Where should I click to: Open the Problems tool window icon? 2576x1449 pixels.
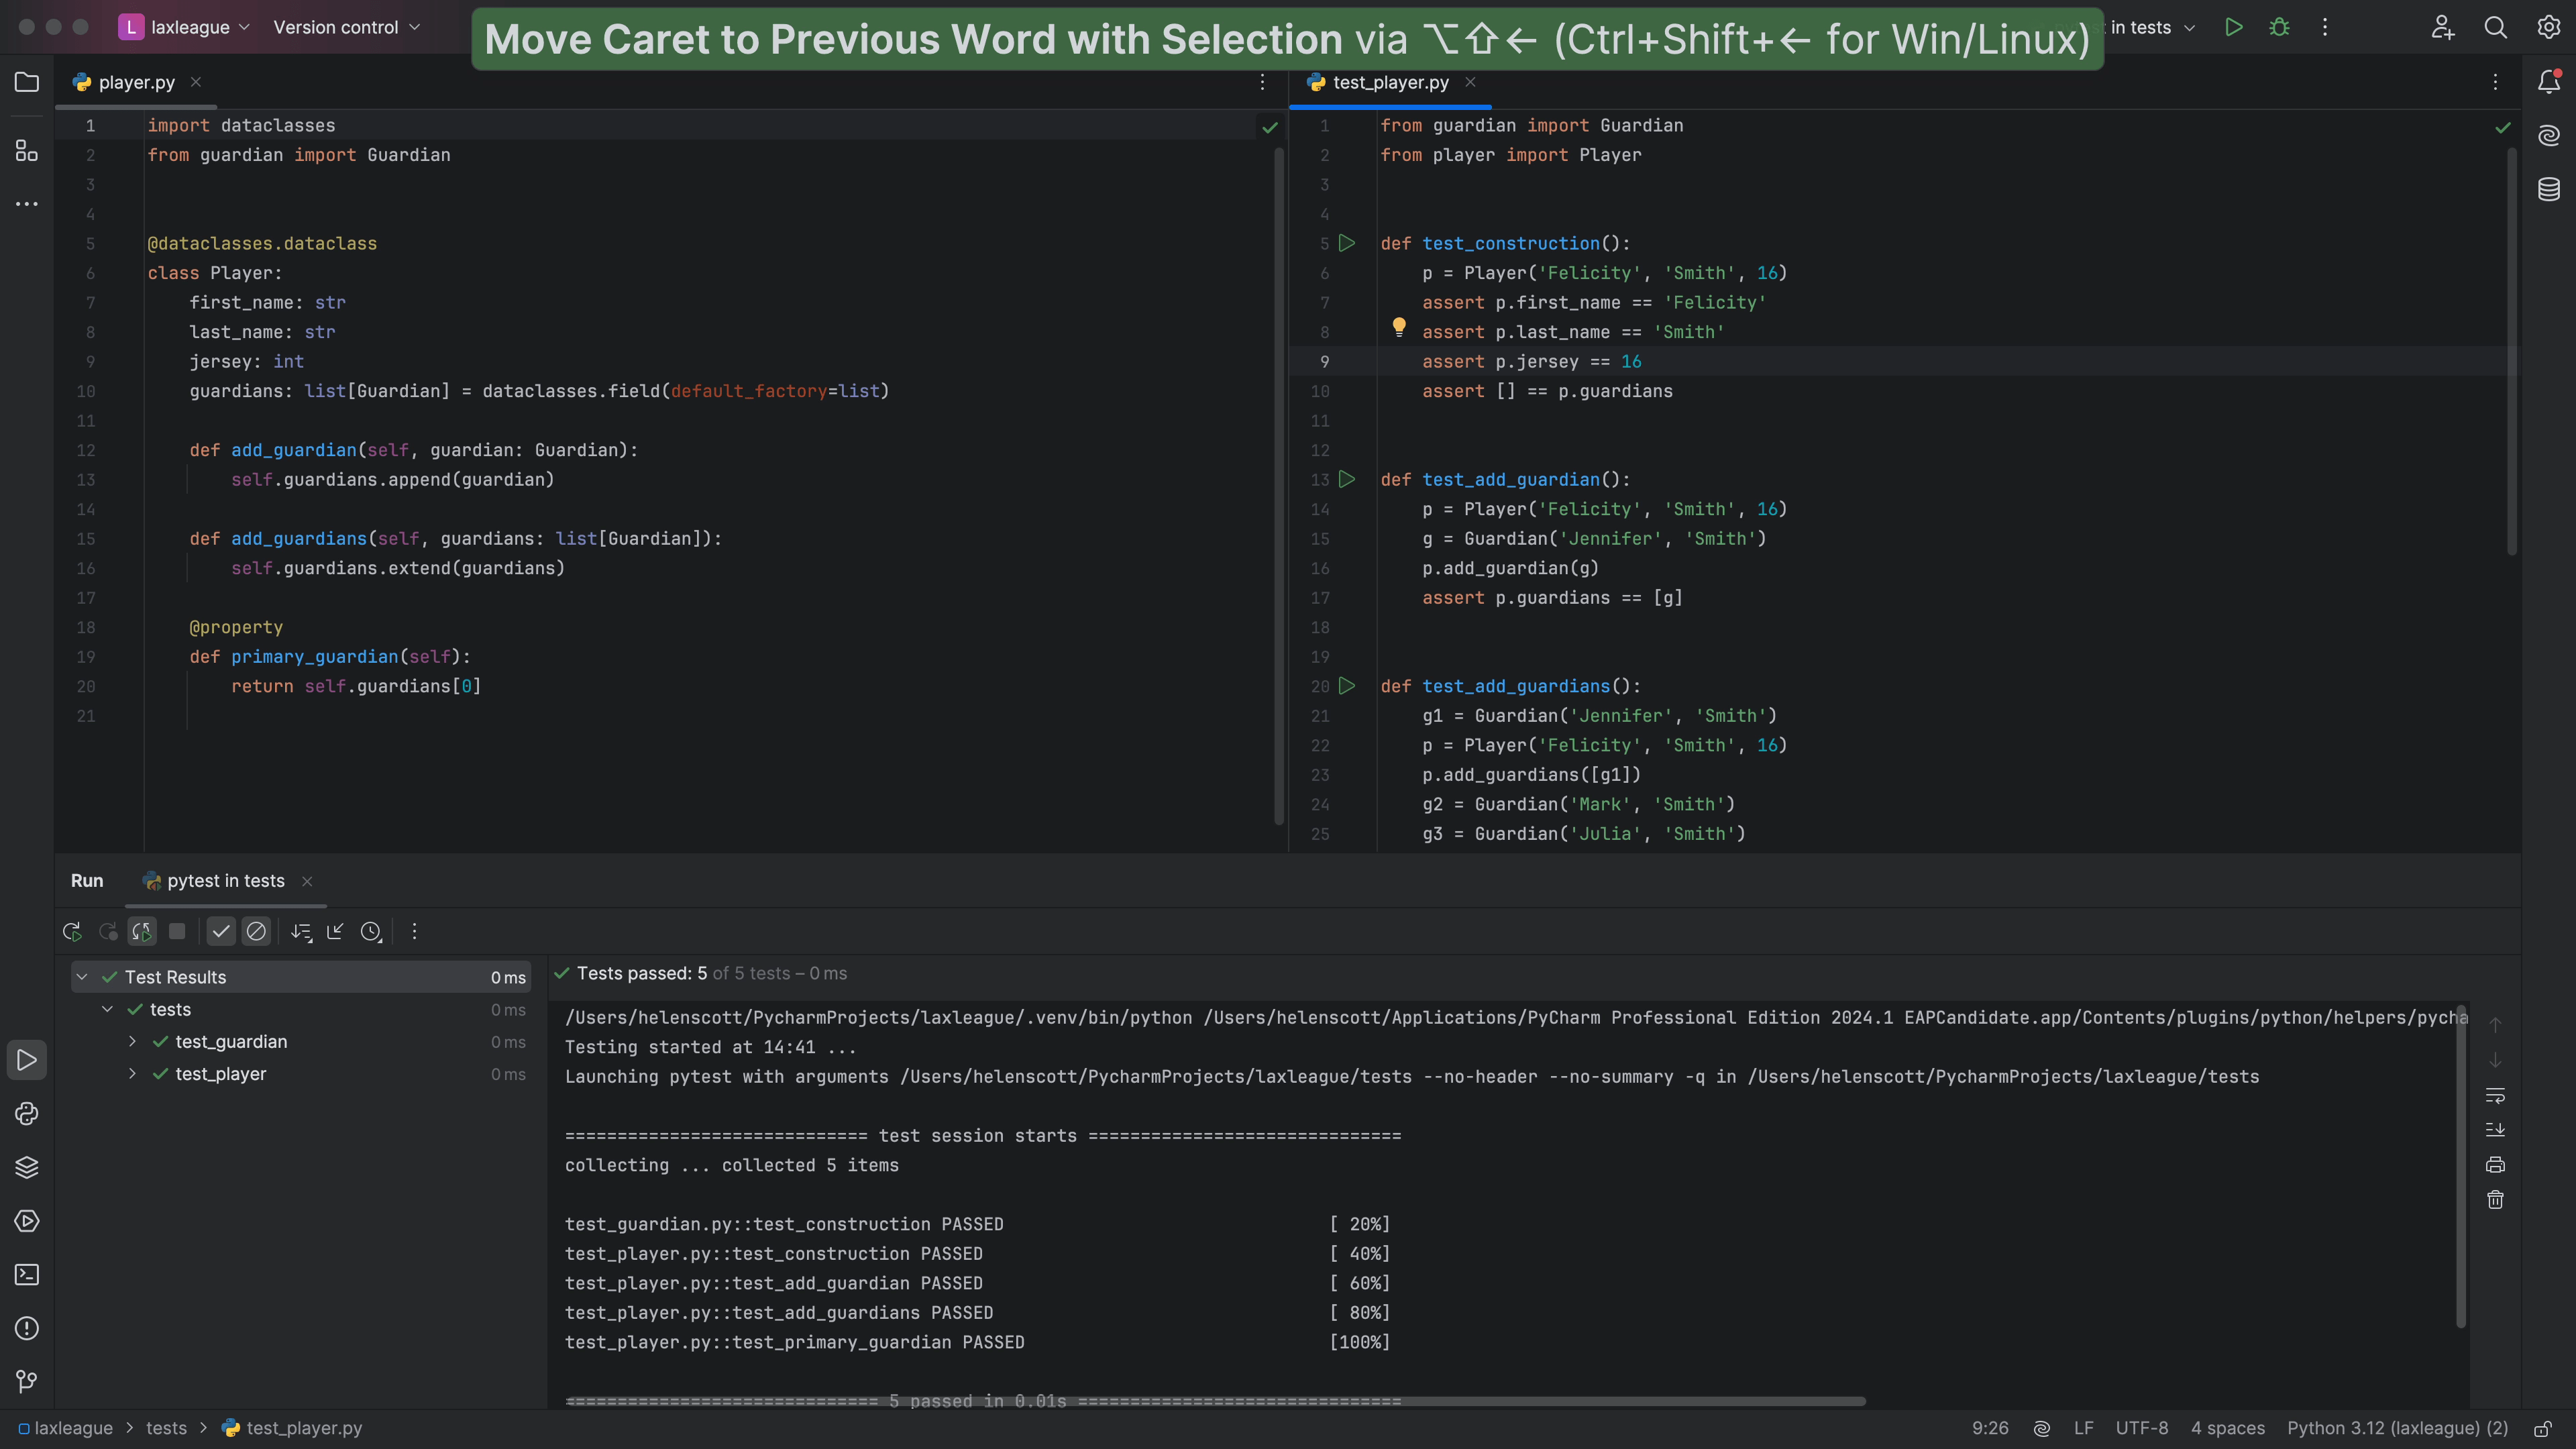point(27,1329)
